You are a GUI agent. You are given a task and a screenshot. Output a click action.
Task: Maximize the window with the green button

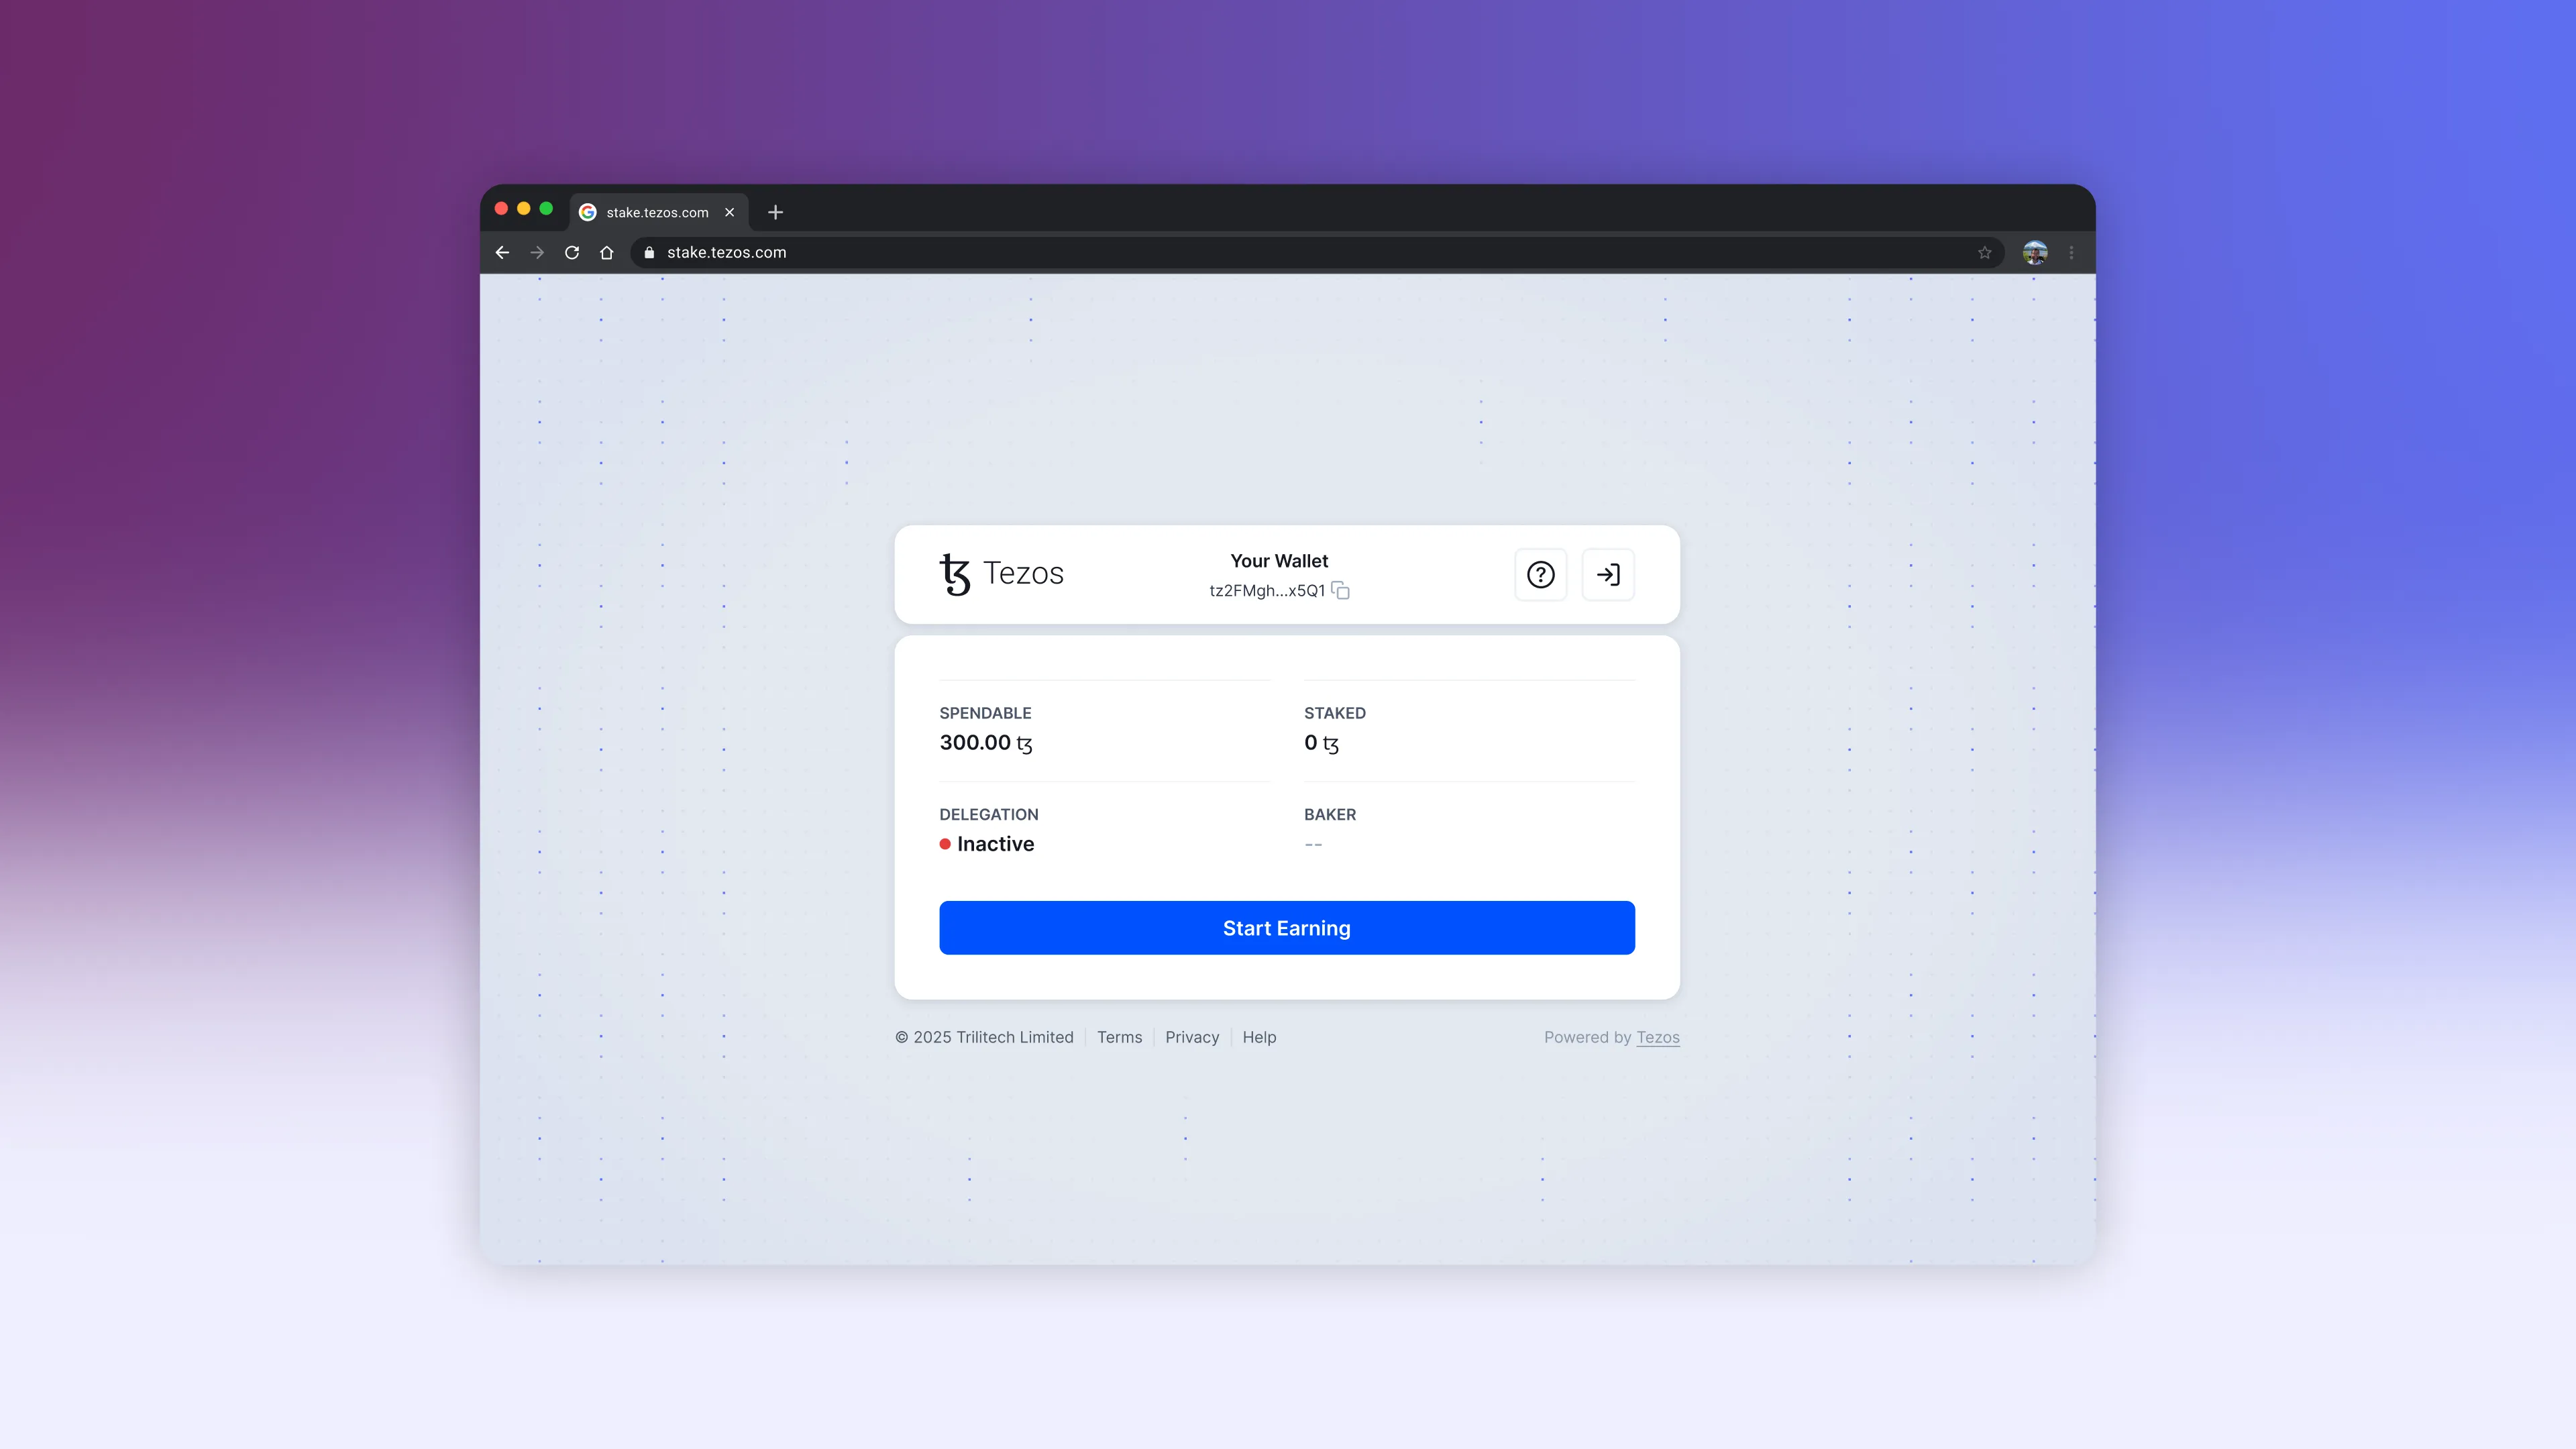(x=546, y=209)
